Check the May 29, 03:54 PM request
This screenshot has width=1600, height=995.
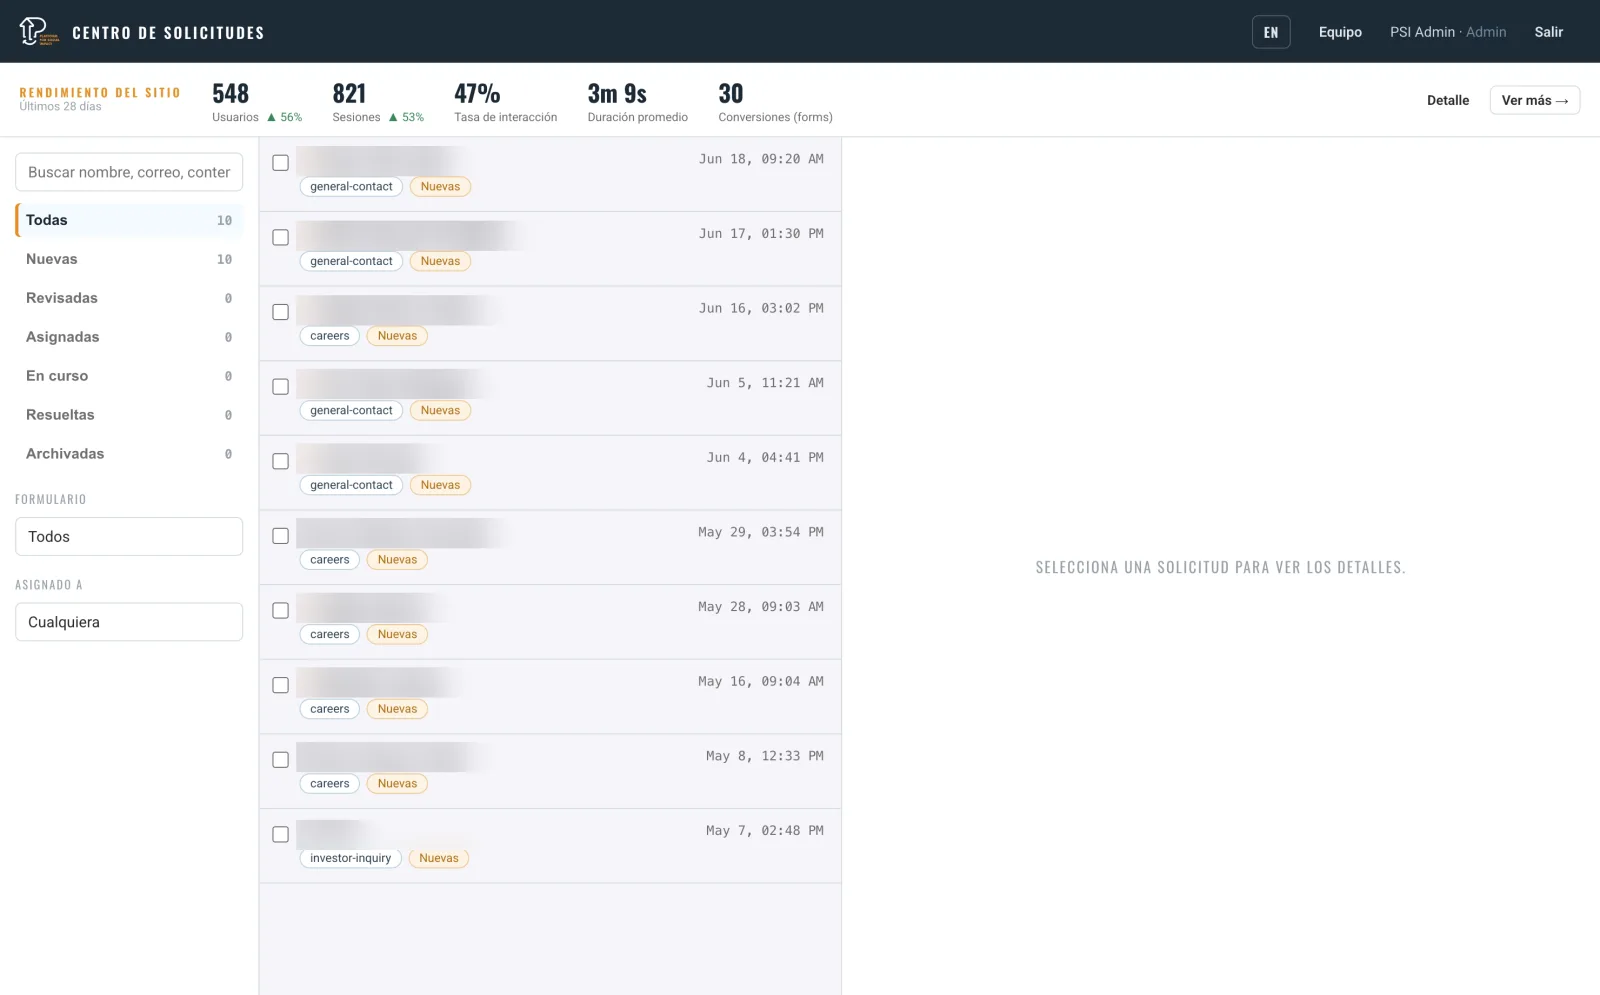click(281, 536)
